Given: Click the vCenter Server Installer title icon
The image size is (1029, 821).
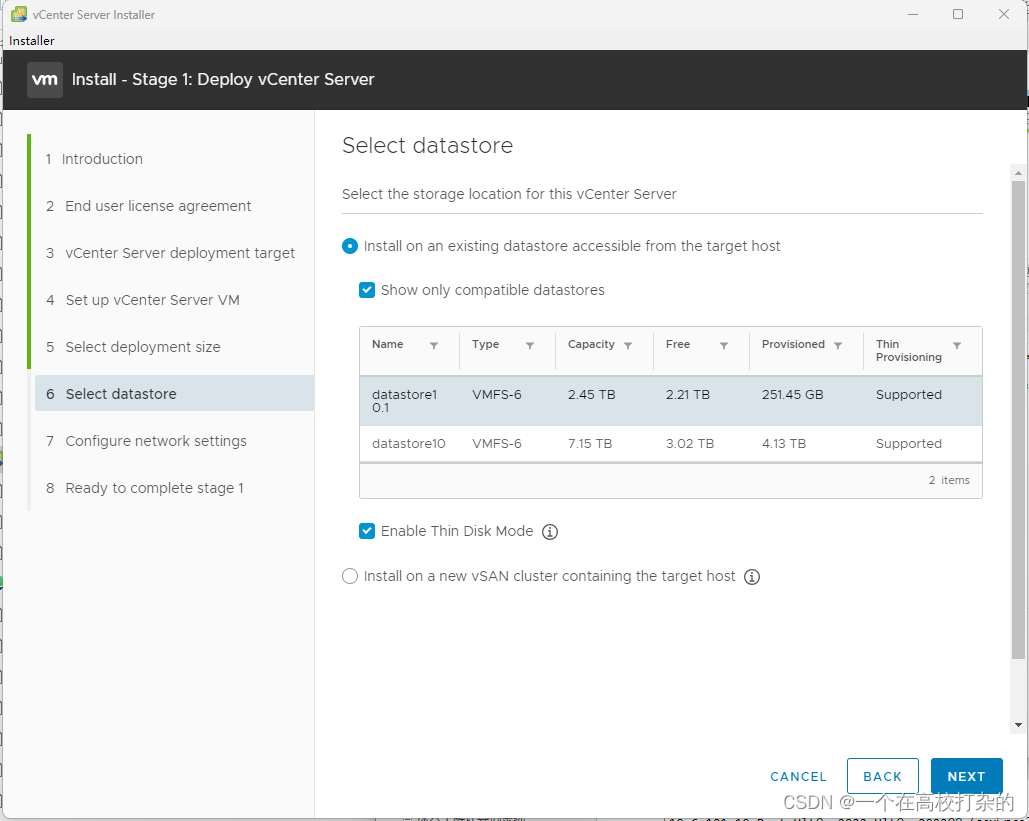Looking at the screenshot, I should [19, 14].
